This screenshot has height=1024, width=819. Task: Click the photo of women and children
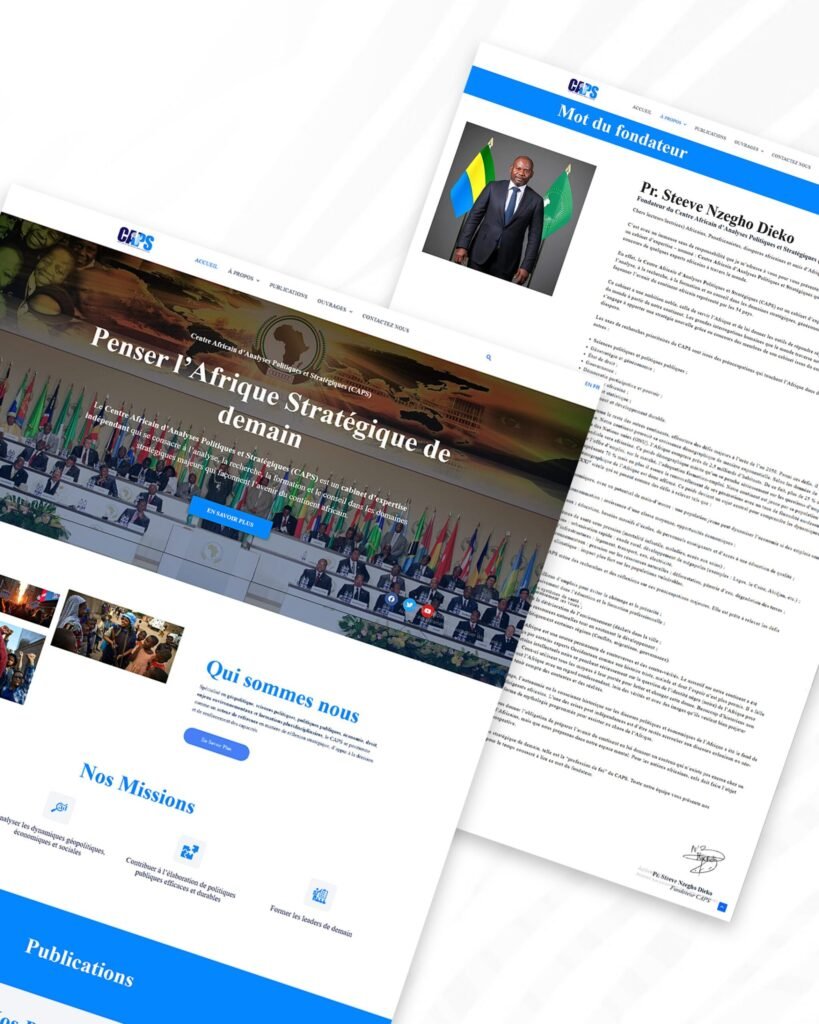click(x=118, y=637)
